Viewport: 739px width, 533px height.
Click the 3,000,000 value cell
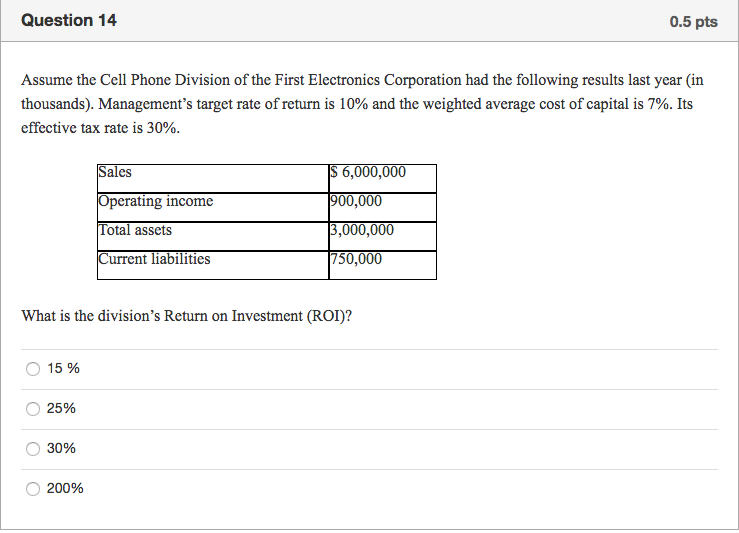click(x=382, y=231)
